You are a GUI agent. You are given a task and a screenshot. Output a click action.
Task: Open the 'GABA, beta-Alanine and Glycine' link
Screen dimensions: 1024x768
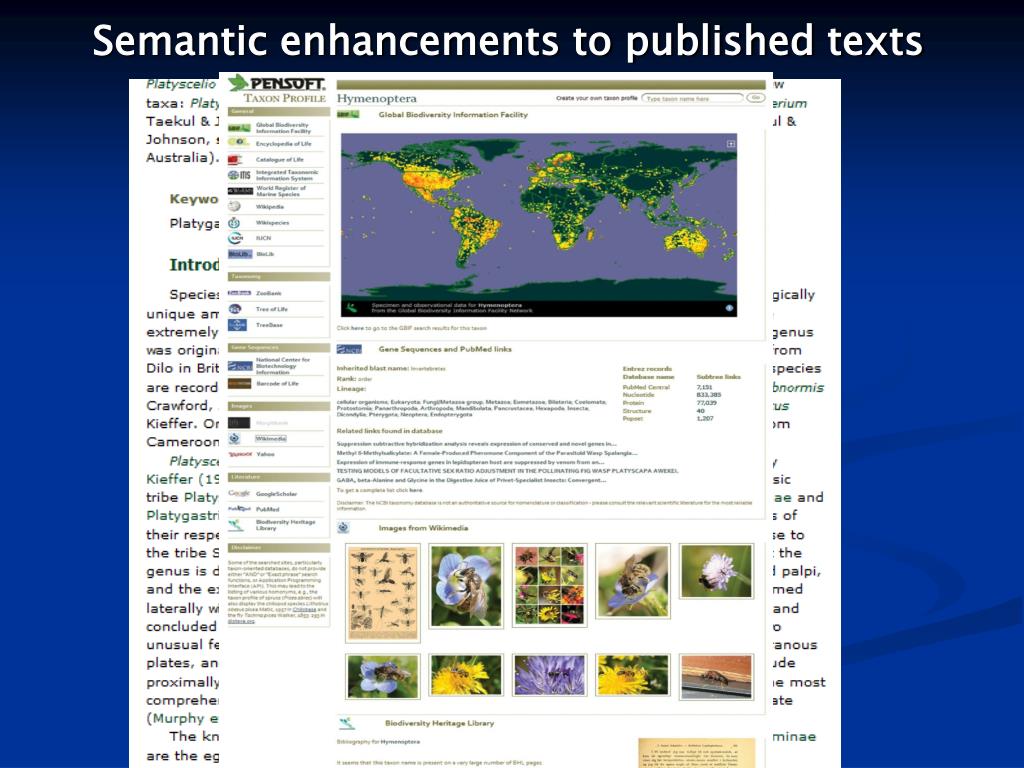click(471, 480)
